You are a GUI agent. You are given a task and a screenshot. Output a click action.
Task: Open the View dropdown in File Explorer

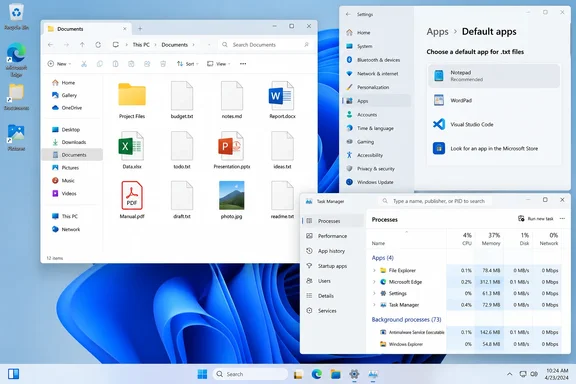coord(219,64)
